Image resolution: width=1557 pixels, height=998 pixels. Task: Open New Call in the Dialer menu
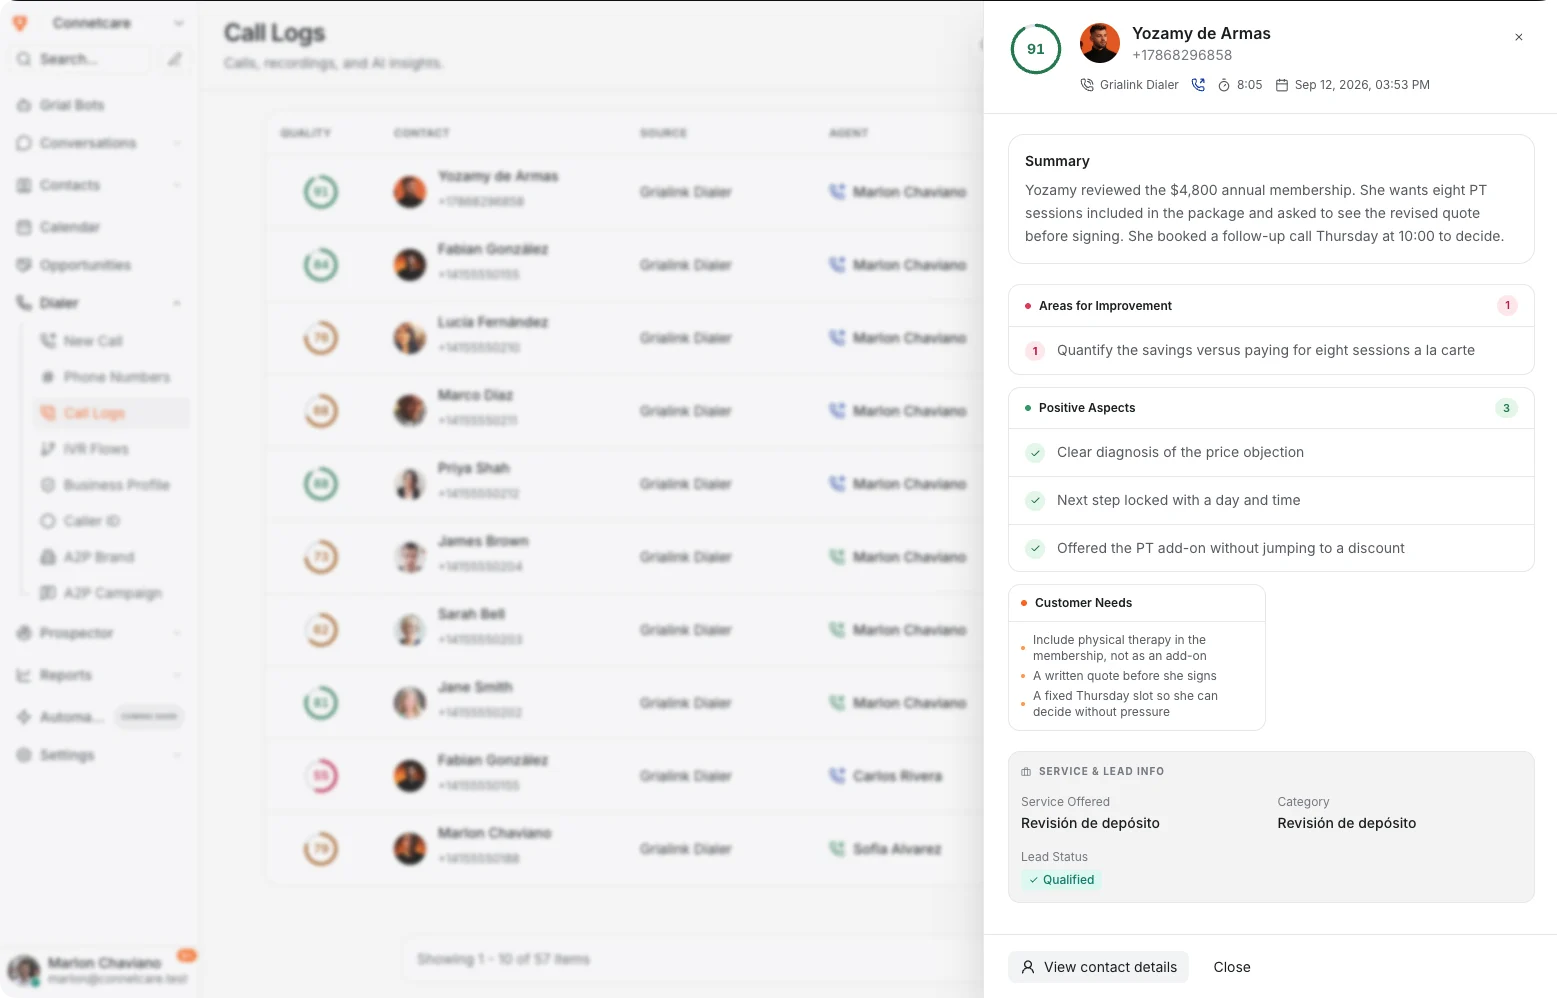coord(93,341)
